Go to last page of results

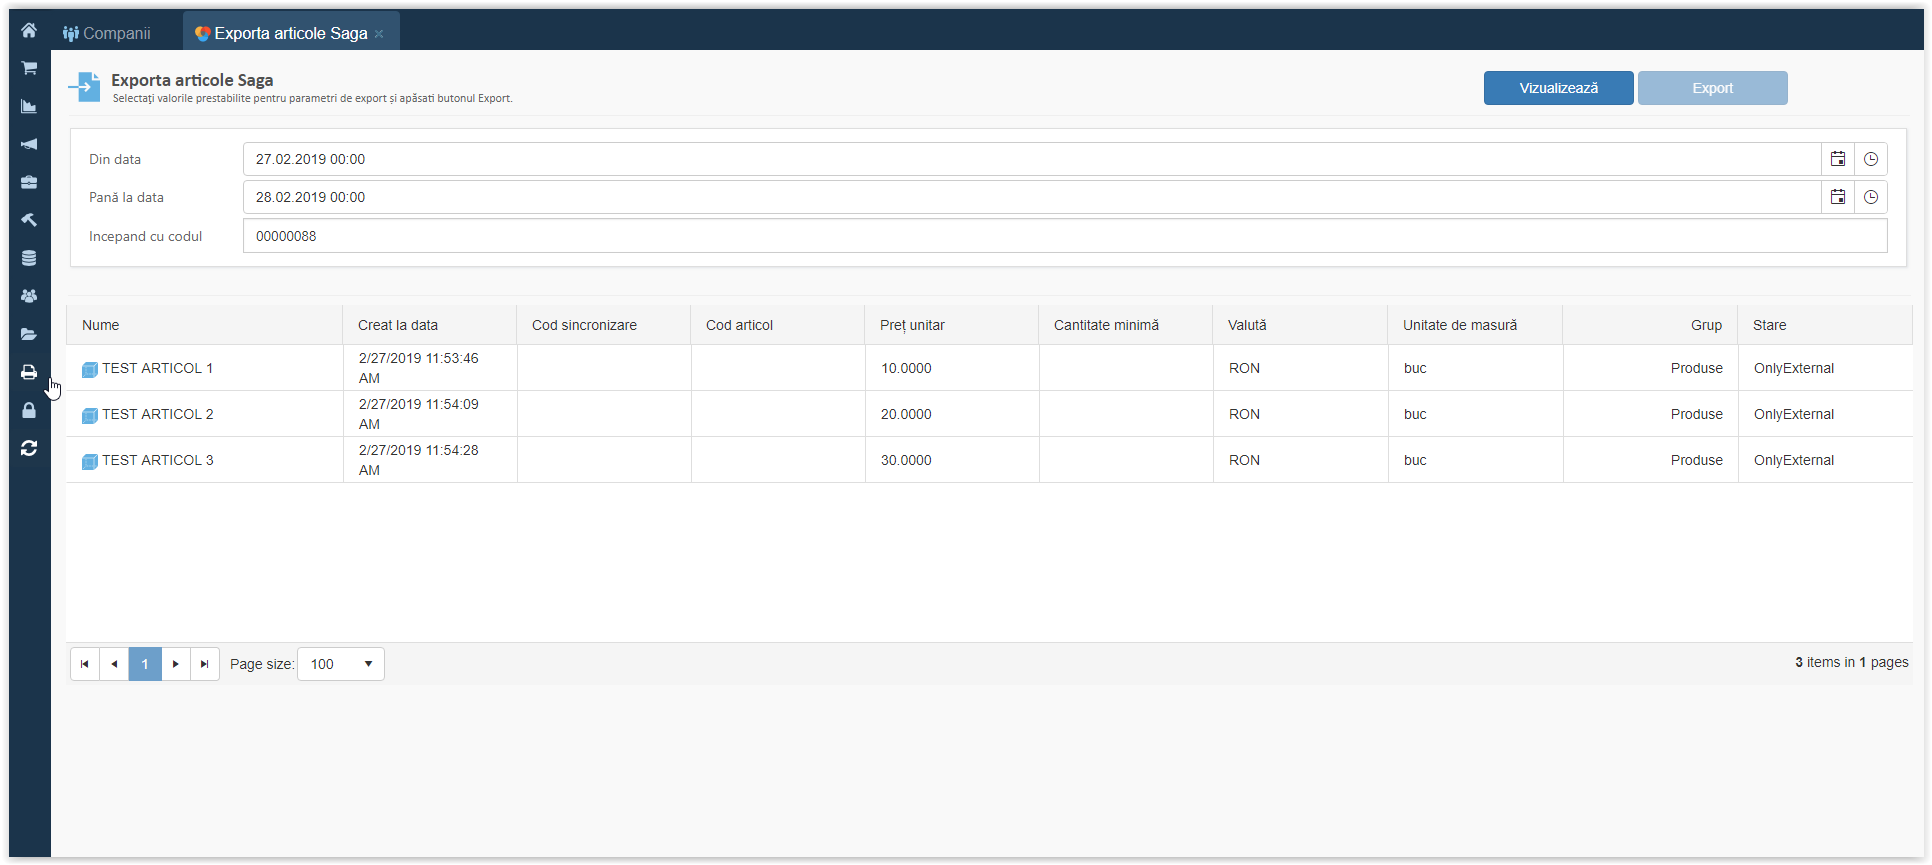(x=205, y=664)
